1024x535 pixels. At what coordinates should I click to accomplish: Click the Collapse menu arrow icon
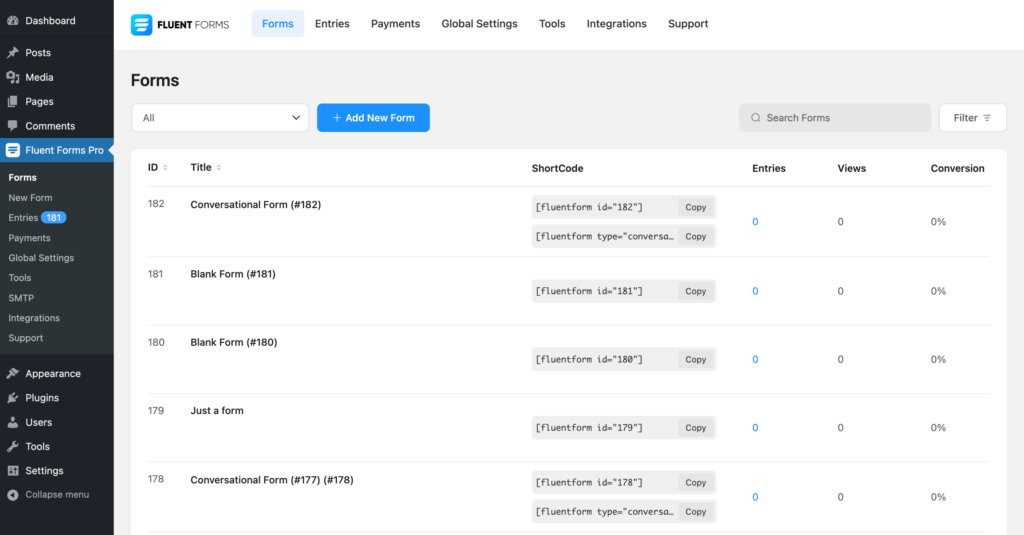pos(12,495)
